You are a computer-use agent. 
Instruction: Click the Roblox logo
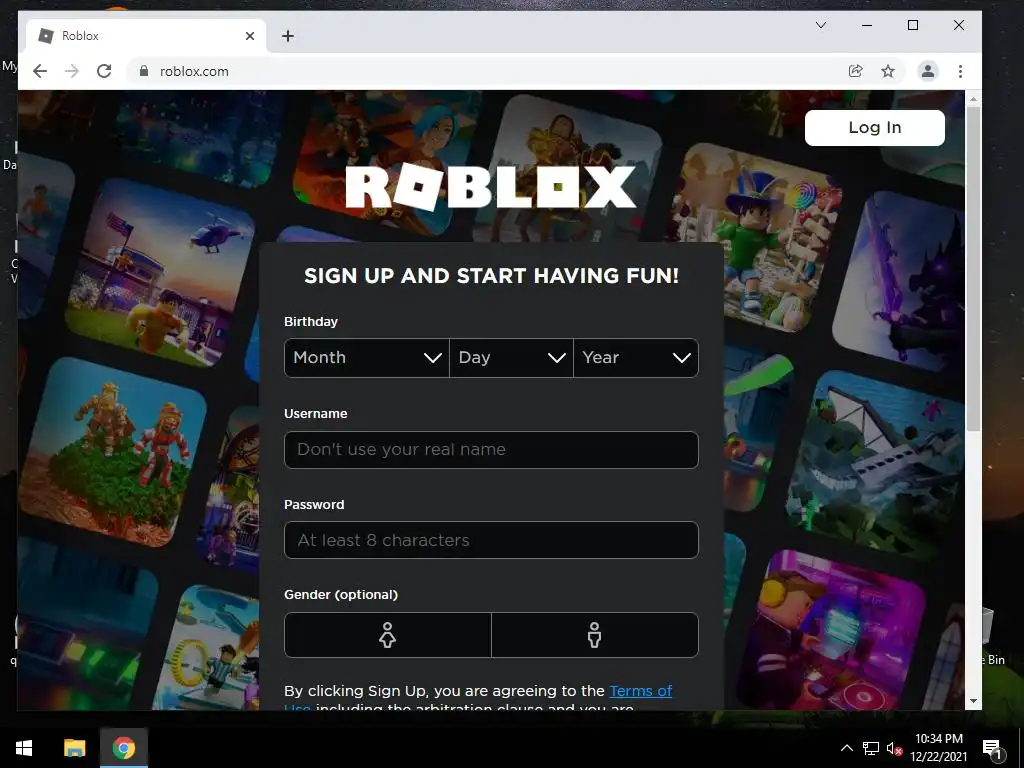(x=490, y=187)
